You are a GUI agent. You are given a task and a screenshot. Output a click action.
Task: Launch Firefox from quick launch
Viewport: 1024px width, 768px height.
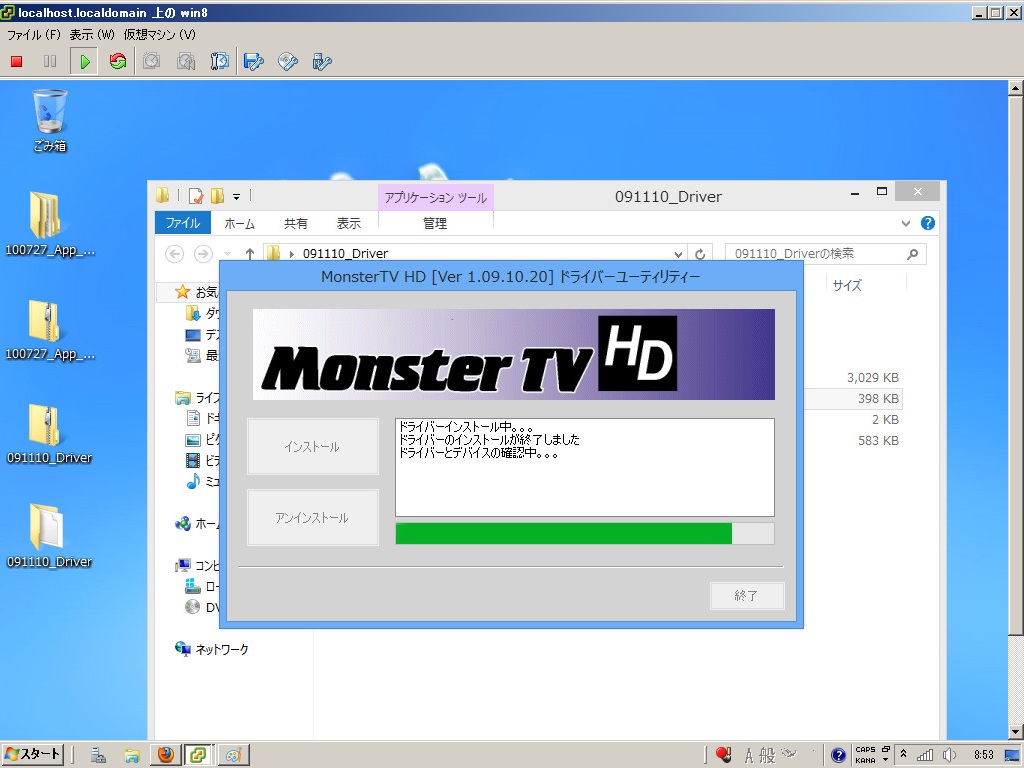coord(166,755)
